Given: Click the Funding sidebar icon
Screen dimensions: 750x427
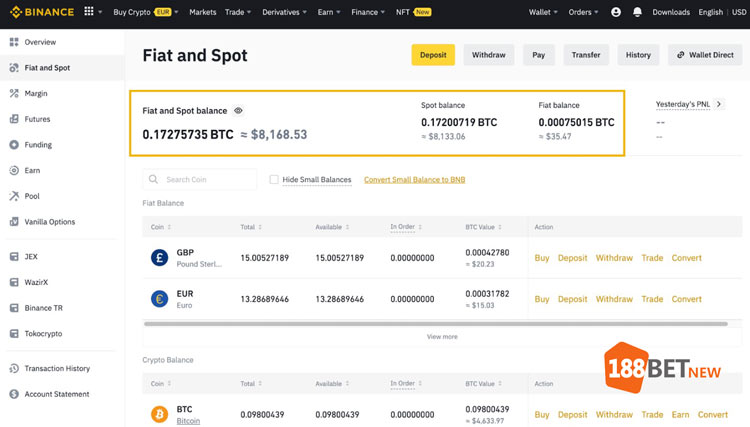Looking at the screenshot, I should tap(14, 144).
